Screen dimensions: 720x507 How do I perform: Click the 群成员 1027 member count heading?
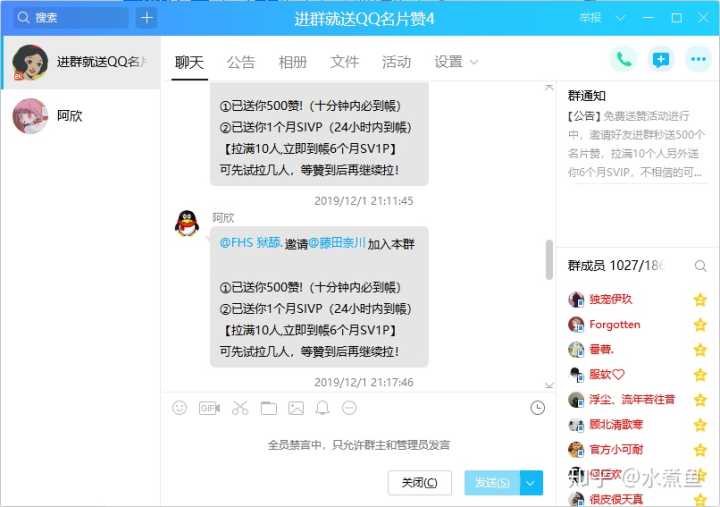[615, 265]
